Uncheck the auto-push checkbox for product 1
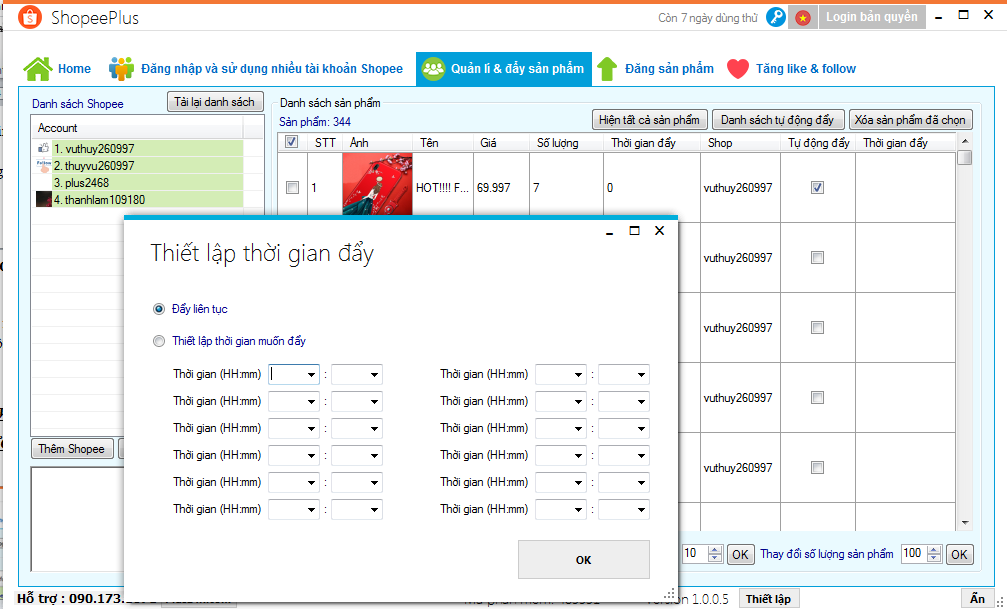The height and width of the screenshot is (609, 1007). pyautogui.click(x=817, y=187)
